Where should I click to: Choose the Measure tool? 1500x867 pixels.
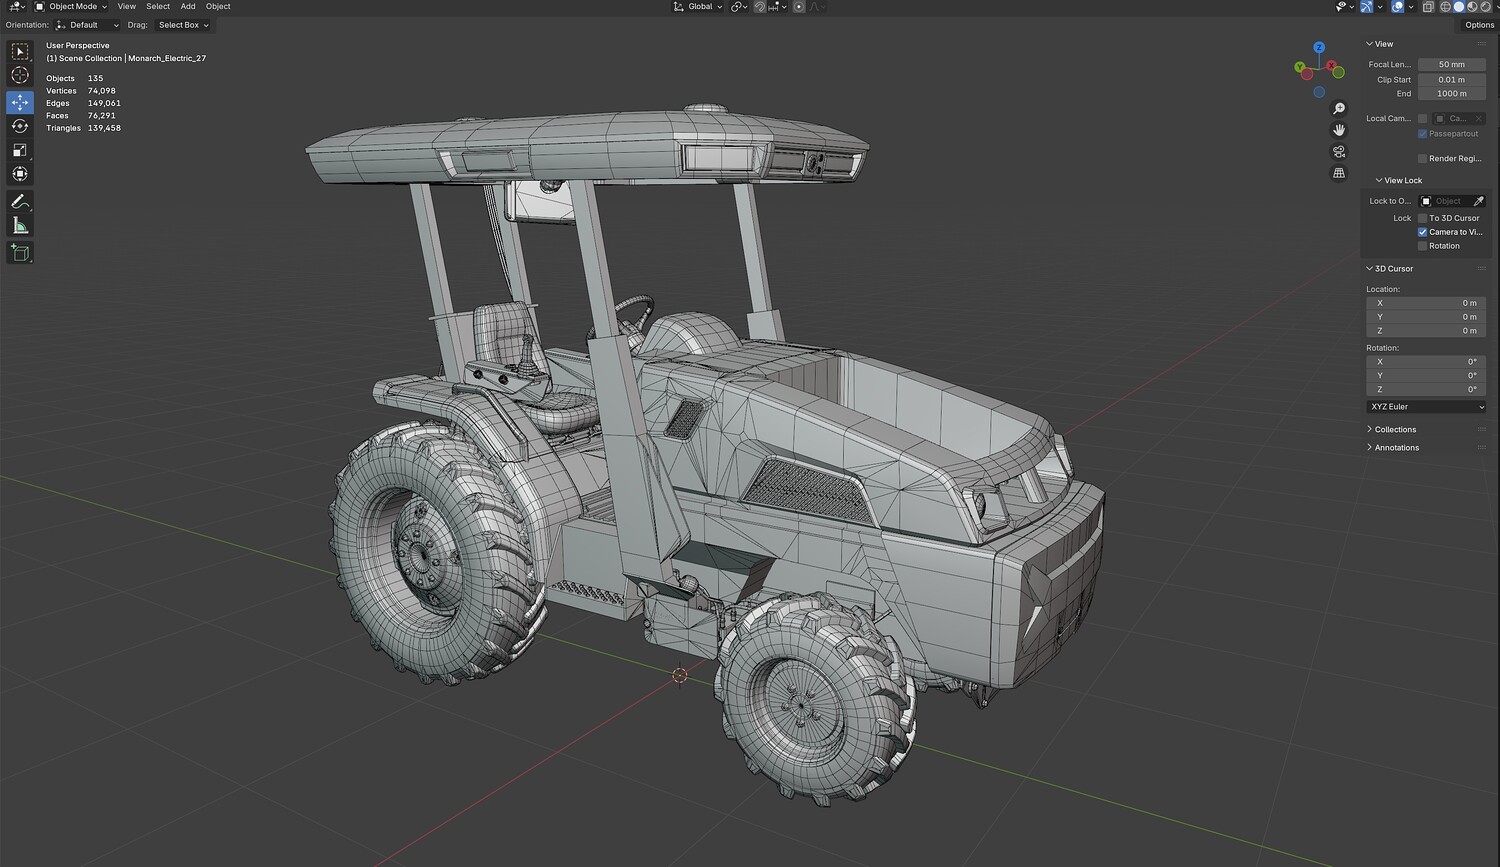tap(20, 226)
